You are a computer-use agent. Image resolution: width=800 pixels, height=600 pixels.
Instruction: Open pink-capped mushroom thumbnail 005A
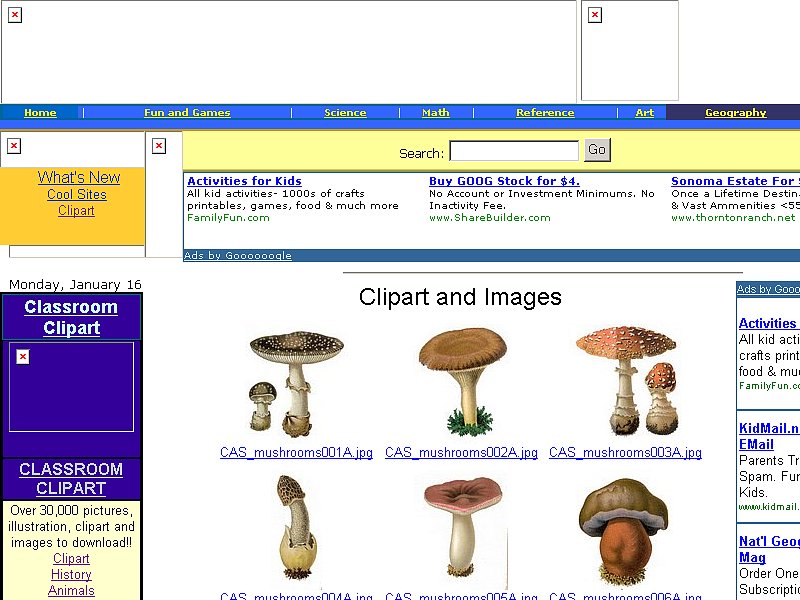[x=463, y=528]
